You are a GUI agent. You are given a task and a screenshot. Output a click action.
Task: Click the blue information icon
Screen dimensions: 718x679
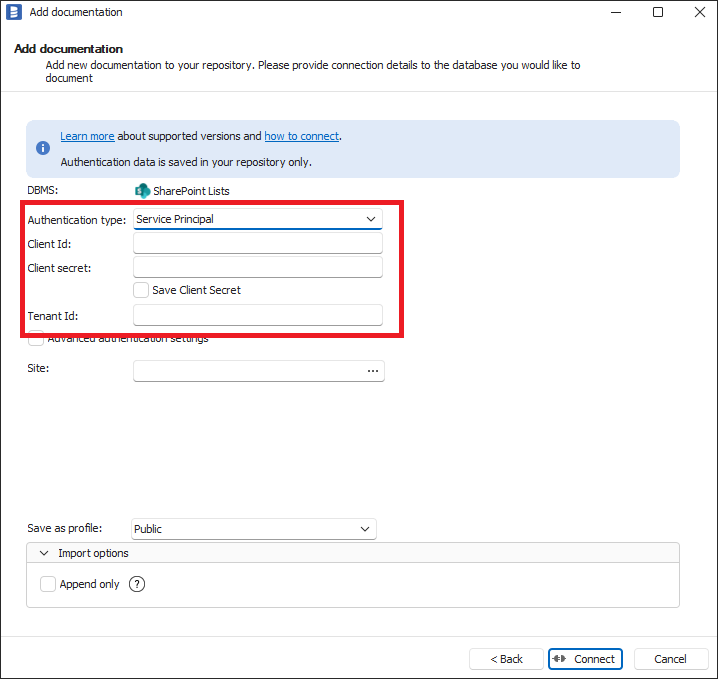pyautogui.click(x=43, y=148)
